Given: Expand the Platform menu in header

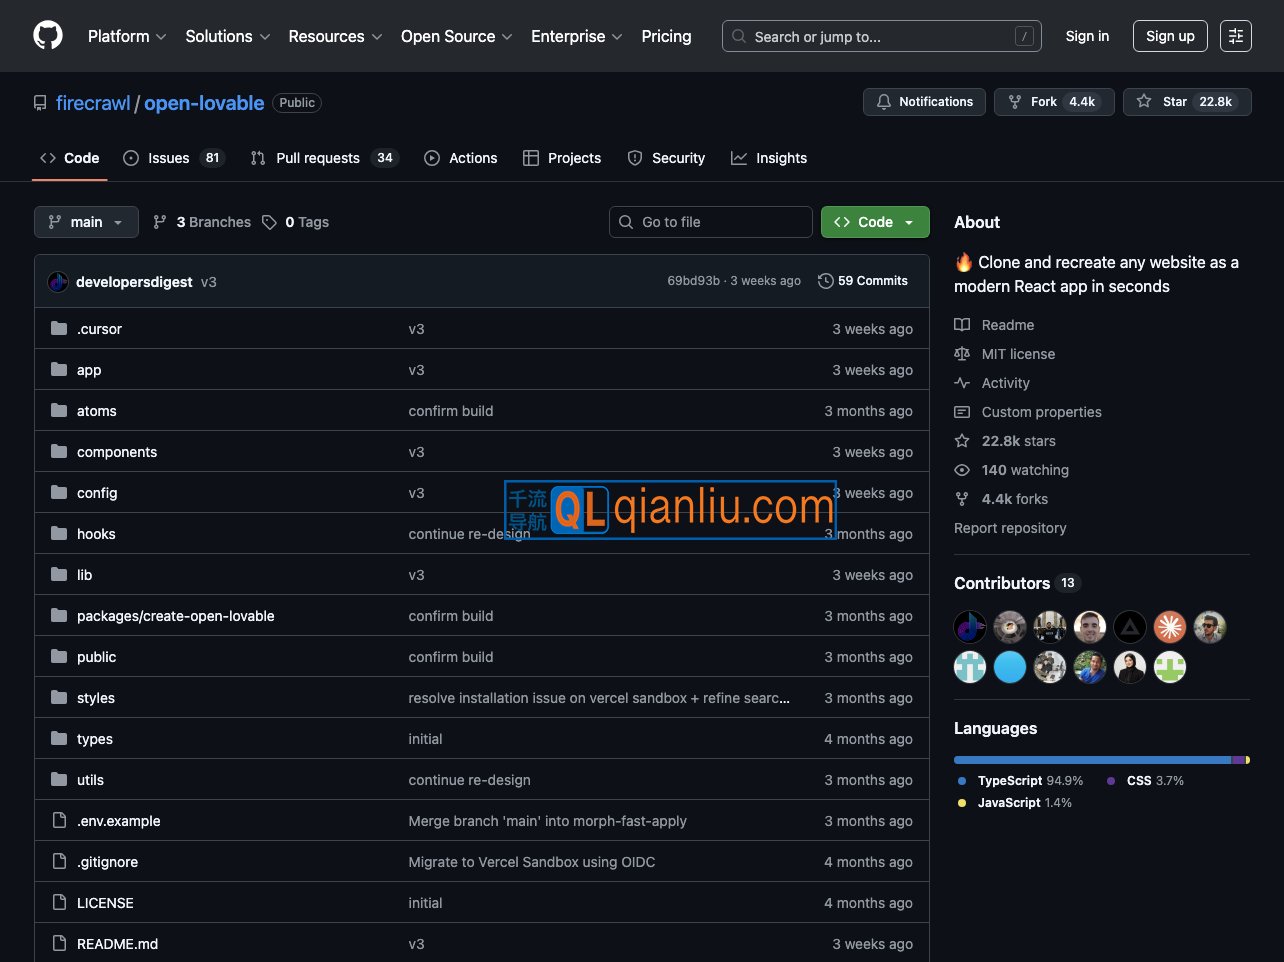Looking at the screenshot, I should pyautogui.click(x=127, y=36).
